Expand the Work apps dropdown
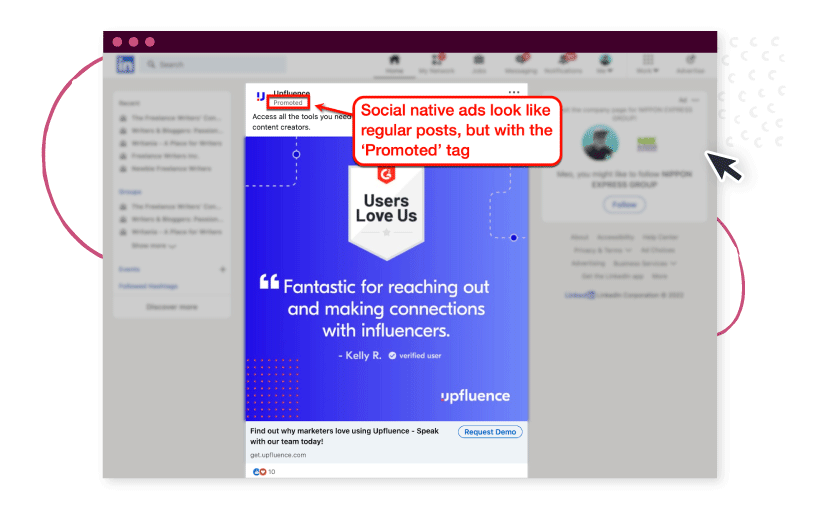This screenshot has width=820, height=511. pyautogui.click(x=647, y=64)
